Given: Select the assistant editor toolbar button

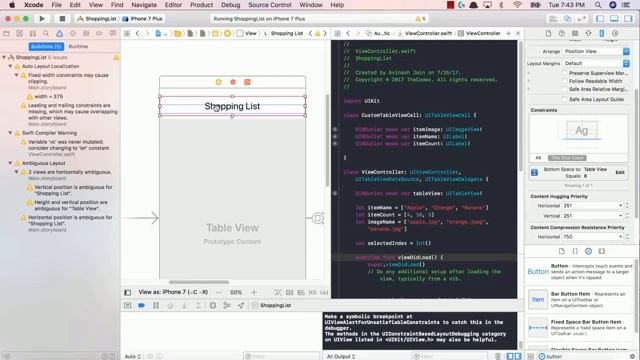Looking at the screenshot, I should click(567, 19).
